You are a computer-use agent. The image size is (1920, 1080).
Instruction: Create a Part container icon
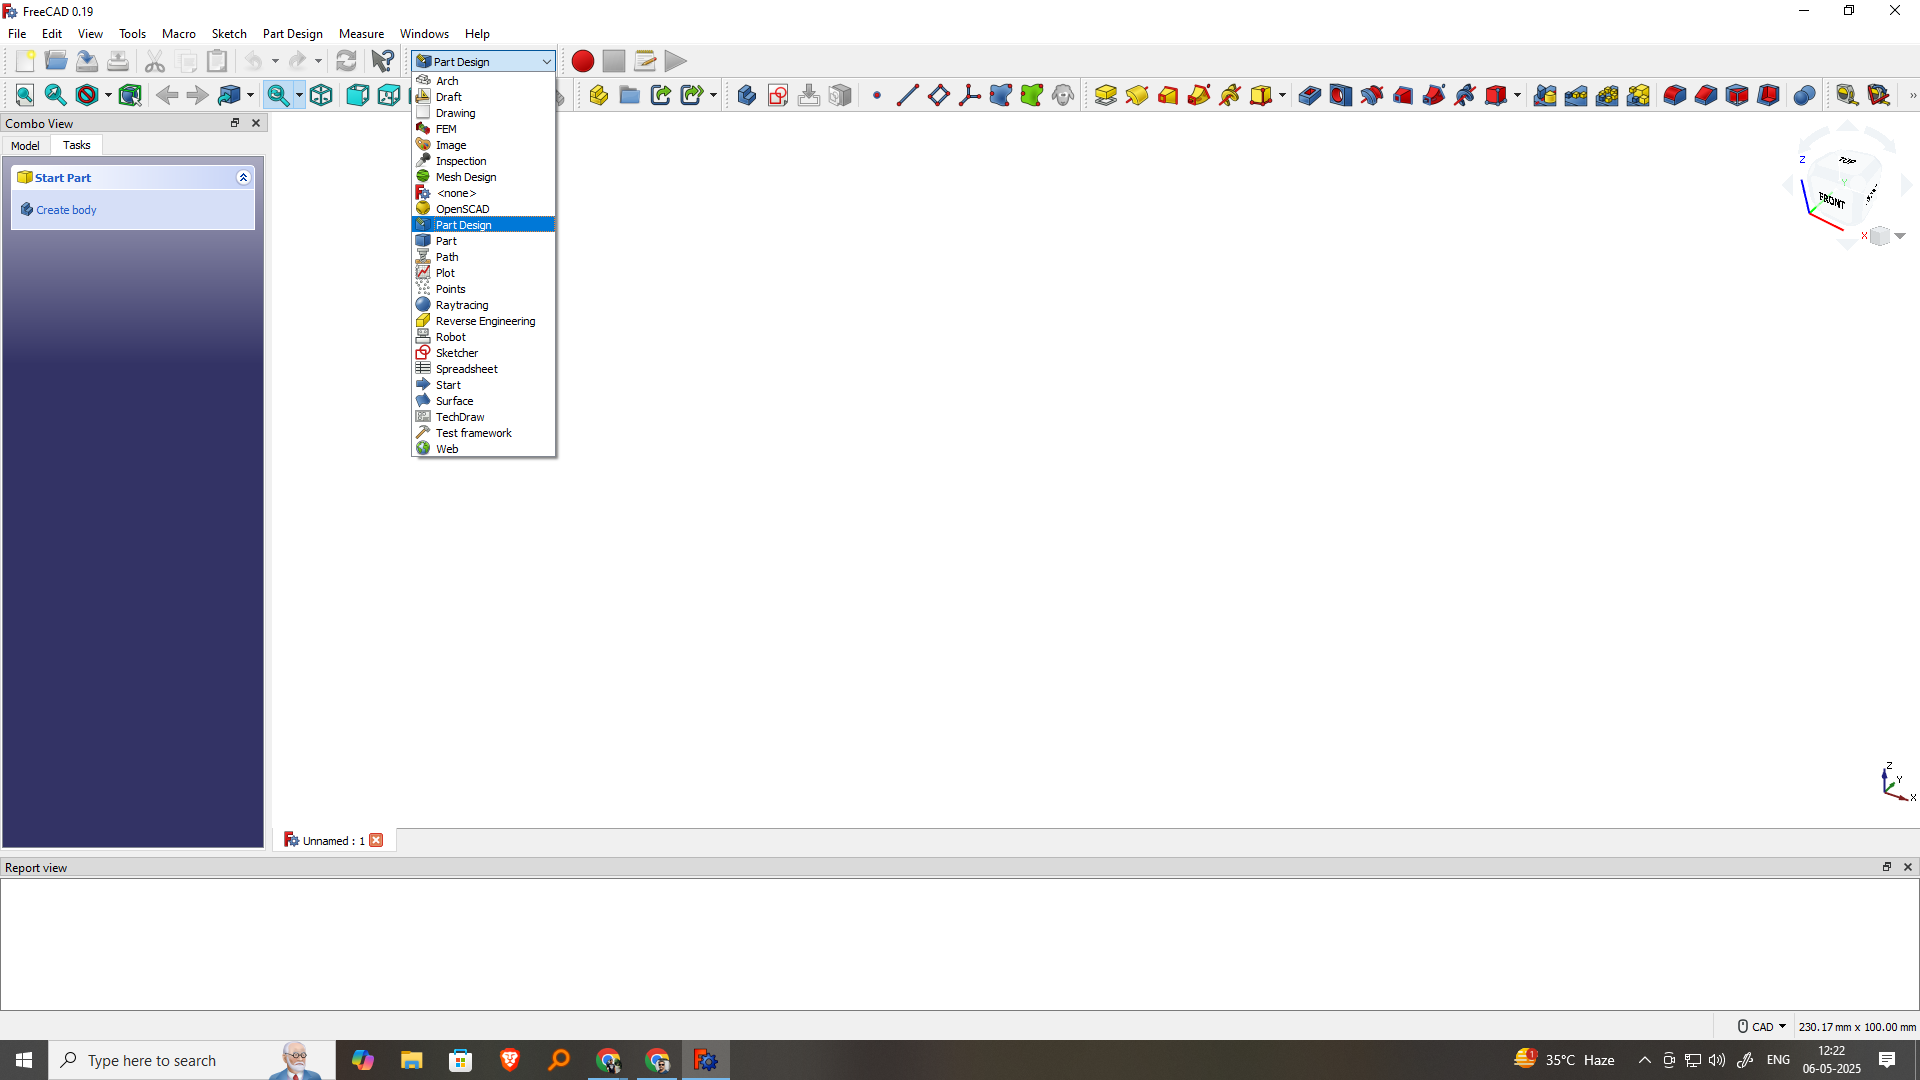[599, 95]
